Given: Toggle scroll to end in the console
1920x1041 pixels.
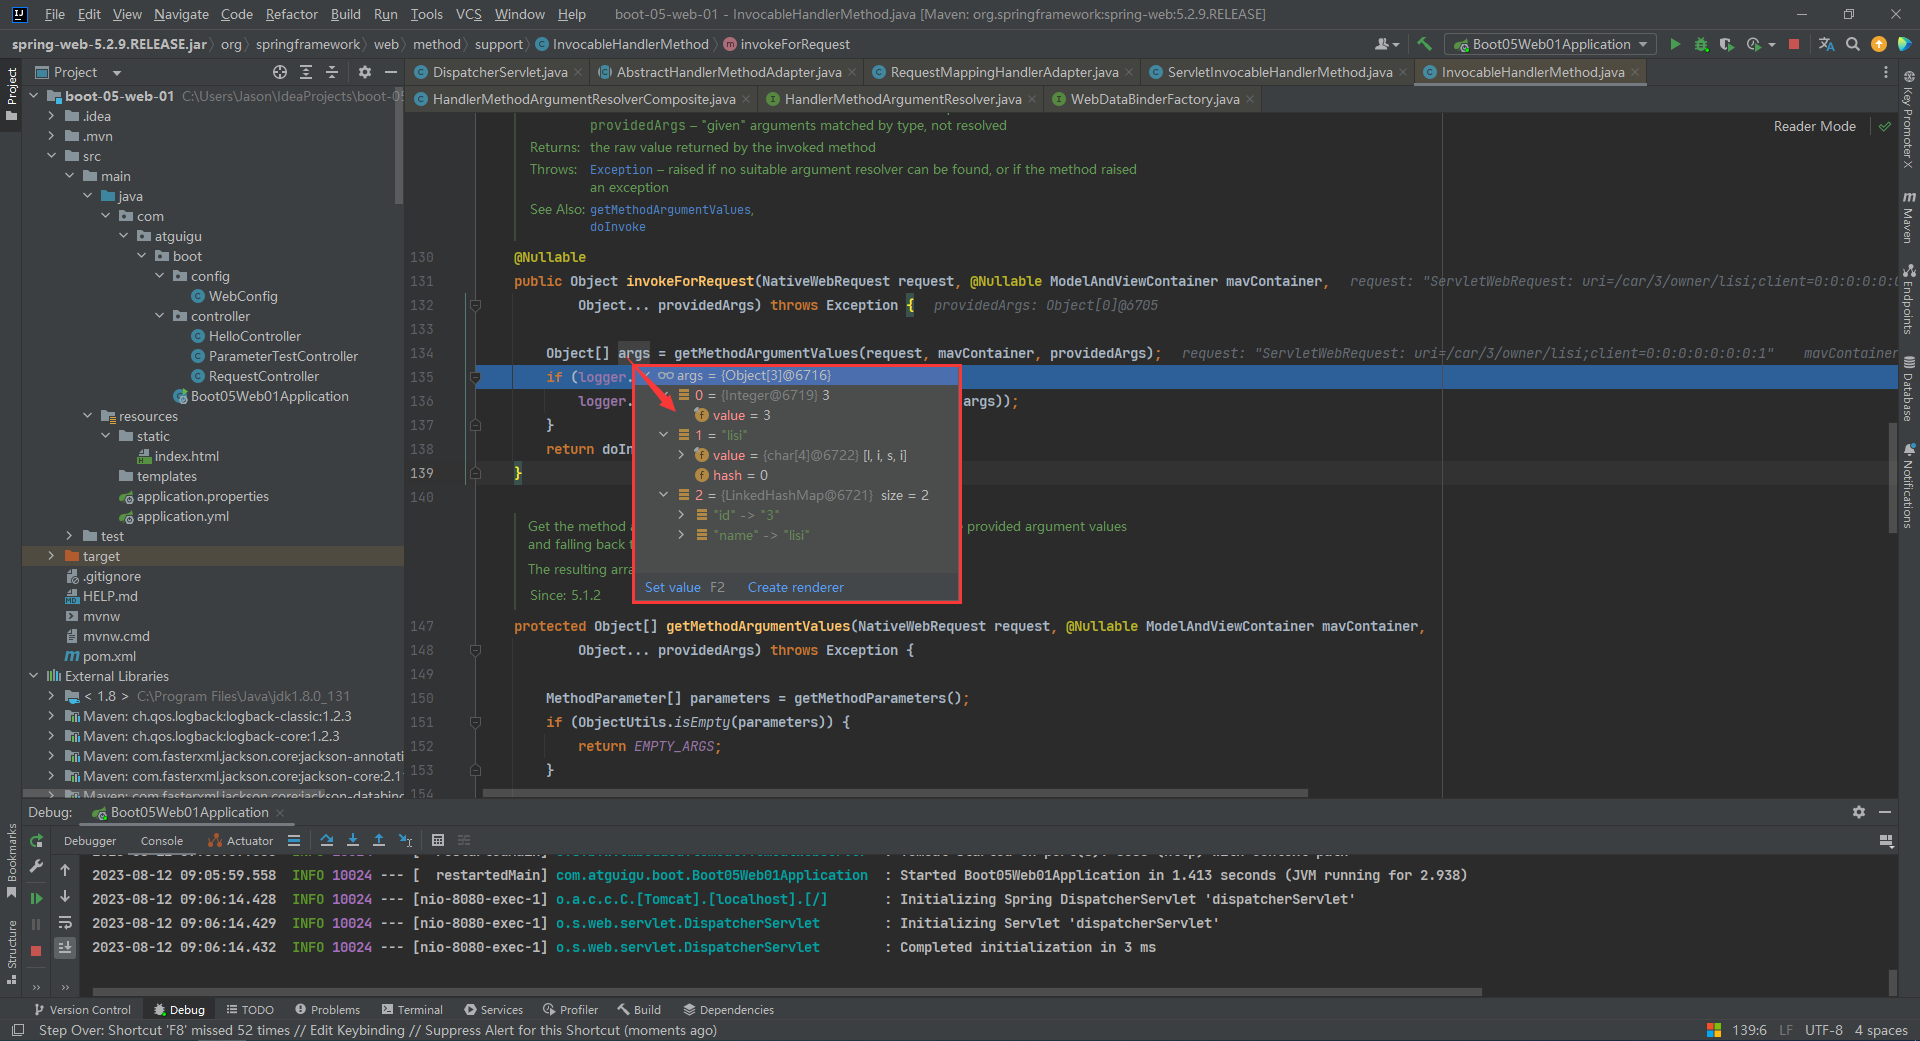Looking at the screenshot, I should (65, 947).
